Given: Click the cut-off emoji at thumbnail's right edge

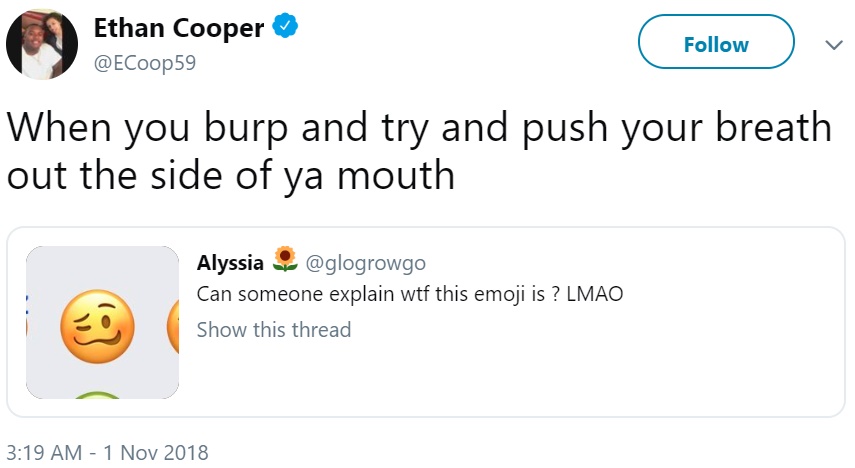Looking at the screenshot, I should 173,326.
